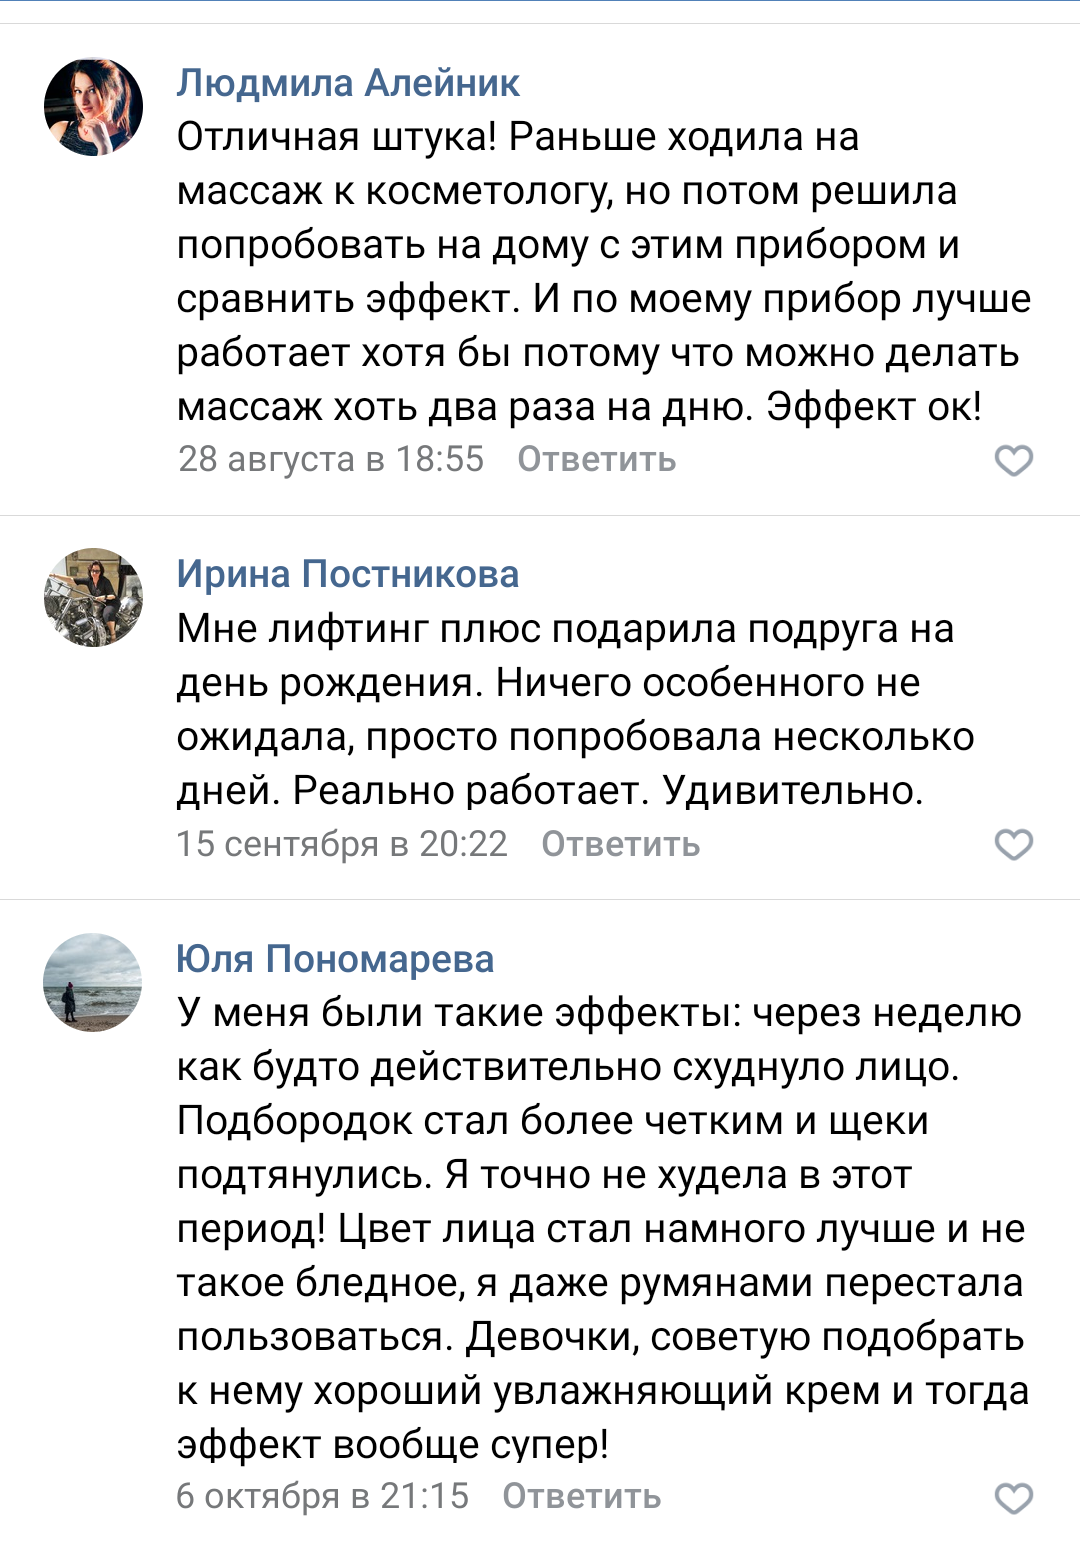Go to Юля Пономарева's profile name link
This screenshot has width=1080, height=1551.
[x=335, y=959]
